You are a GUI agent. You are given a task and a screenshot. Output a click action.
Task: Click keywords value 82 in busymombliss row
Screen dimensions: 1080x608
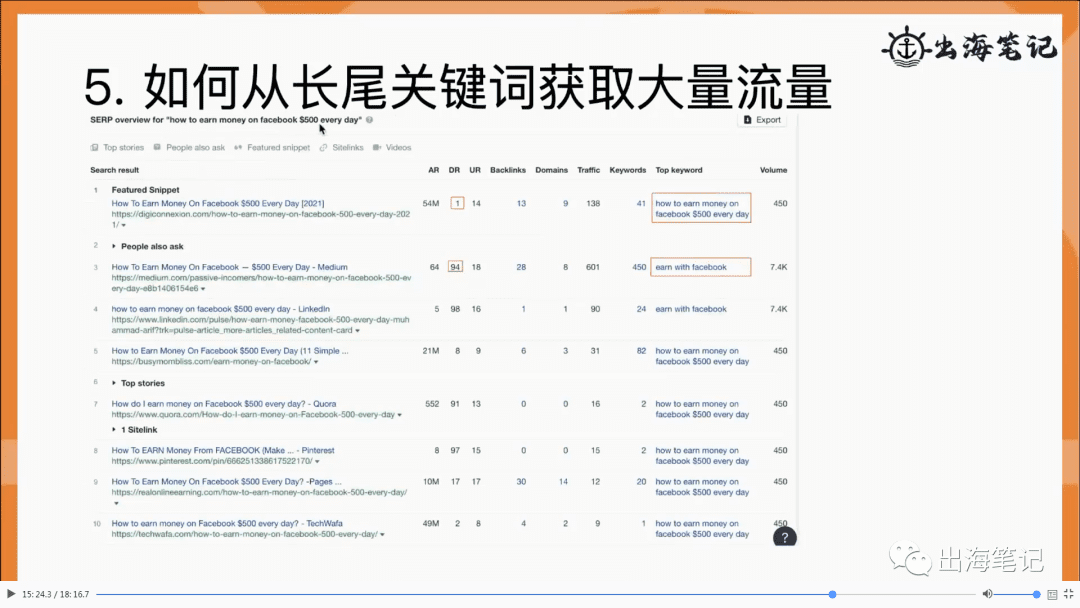click(x=641, y=351)
